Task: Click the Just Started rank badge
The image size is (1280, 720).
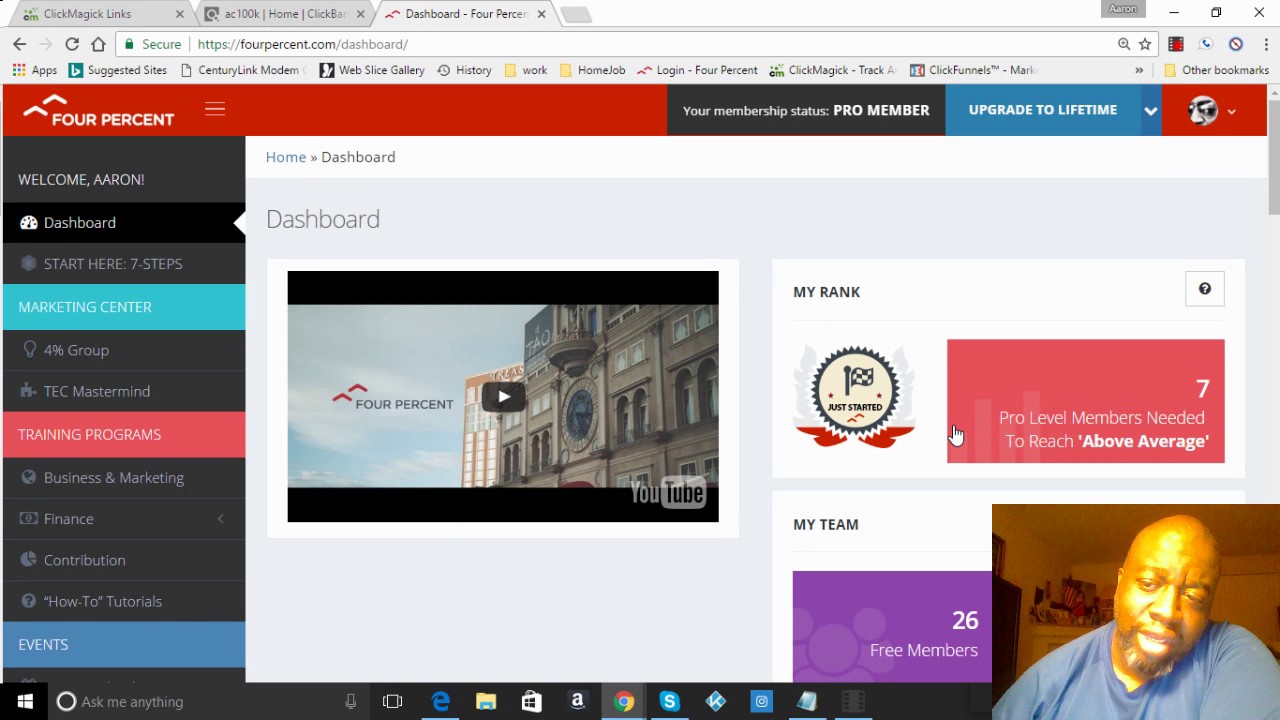Action: click(855, 396)
